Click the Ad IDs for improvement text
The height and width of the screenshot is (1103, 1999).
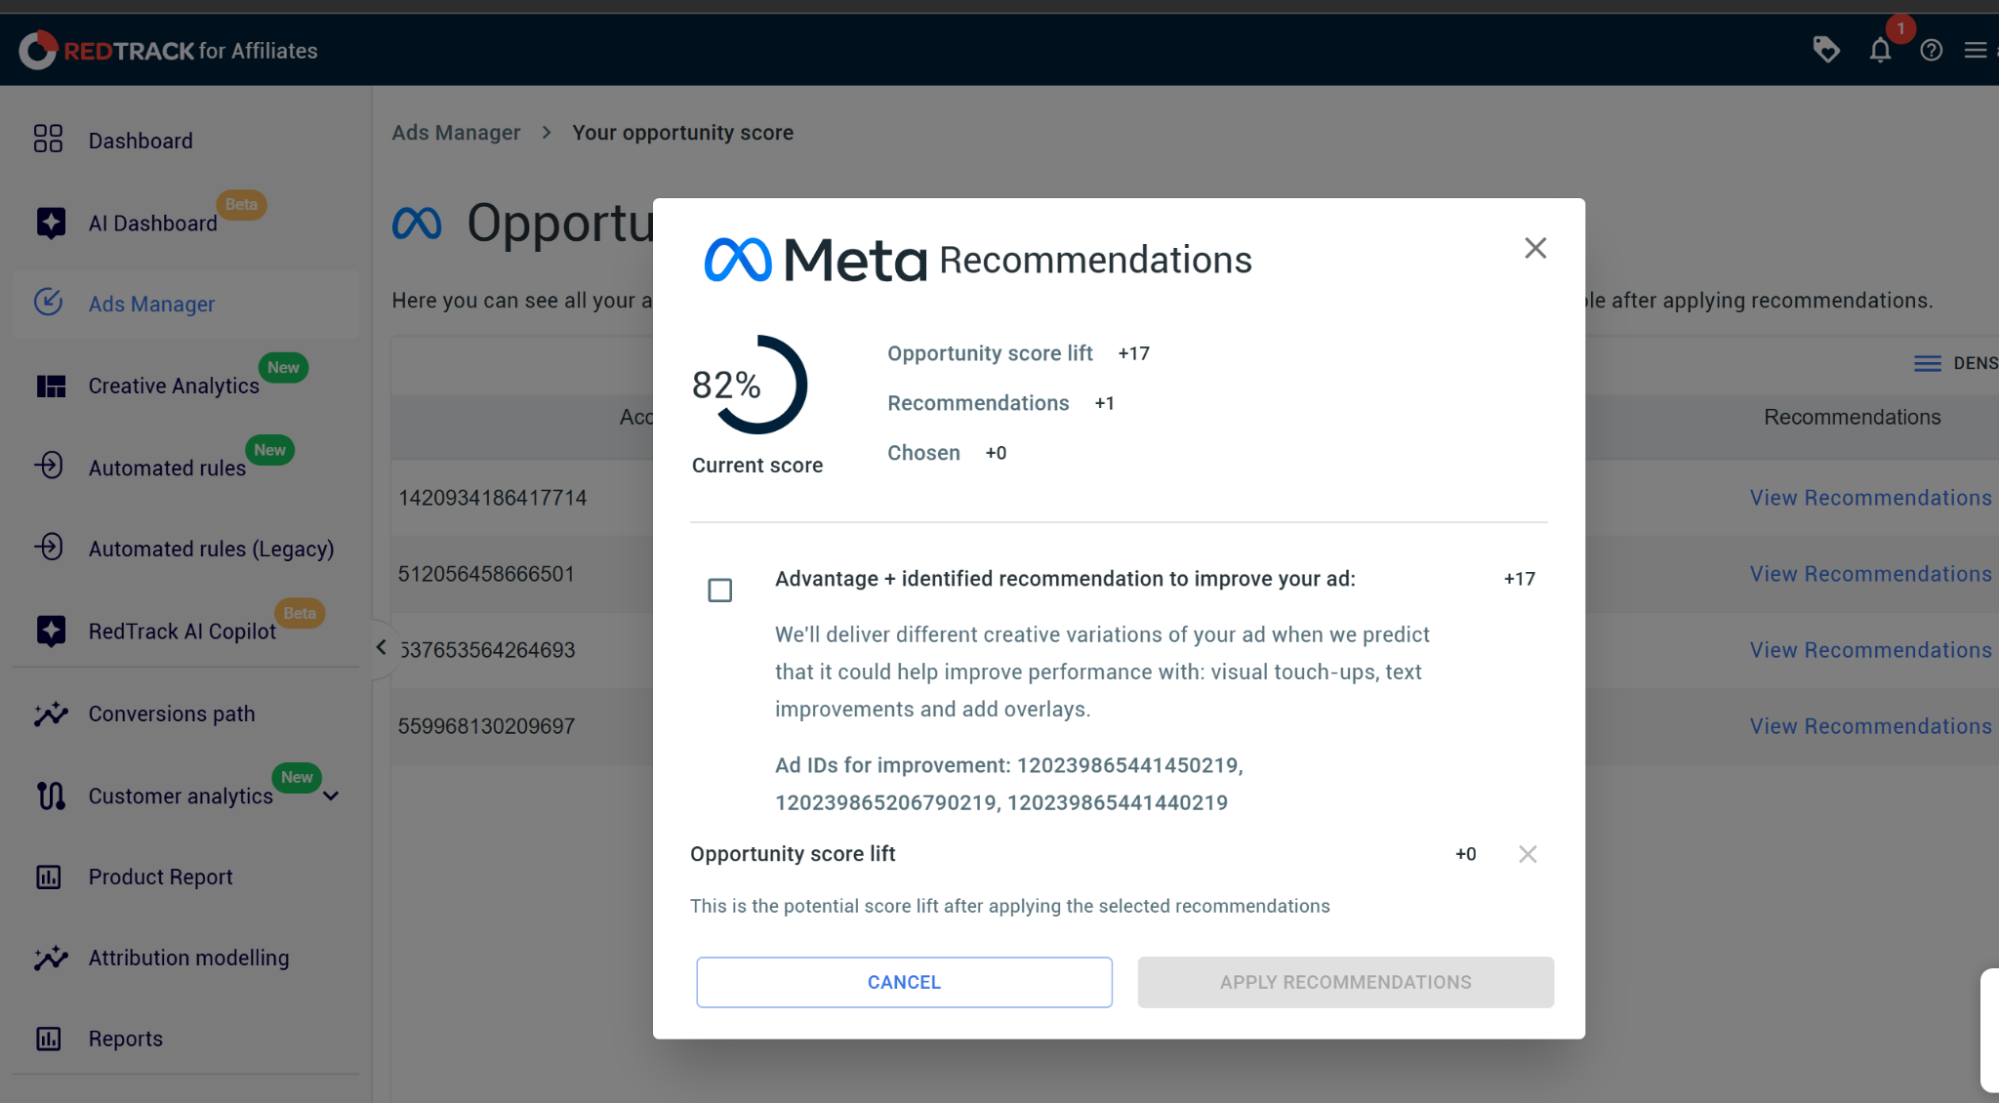pyautogui.click(x=1009, y=783)
